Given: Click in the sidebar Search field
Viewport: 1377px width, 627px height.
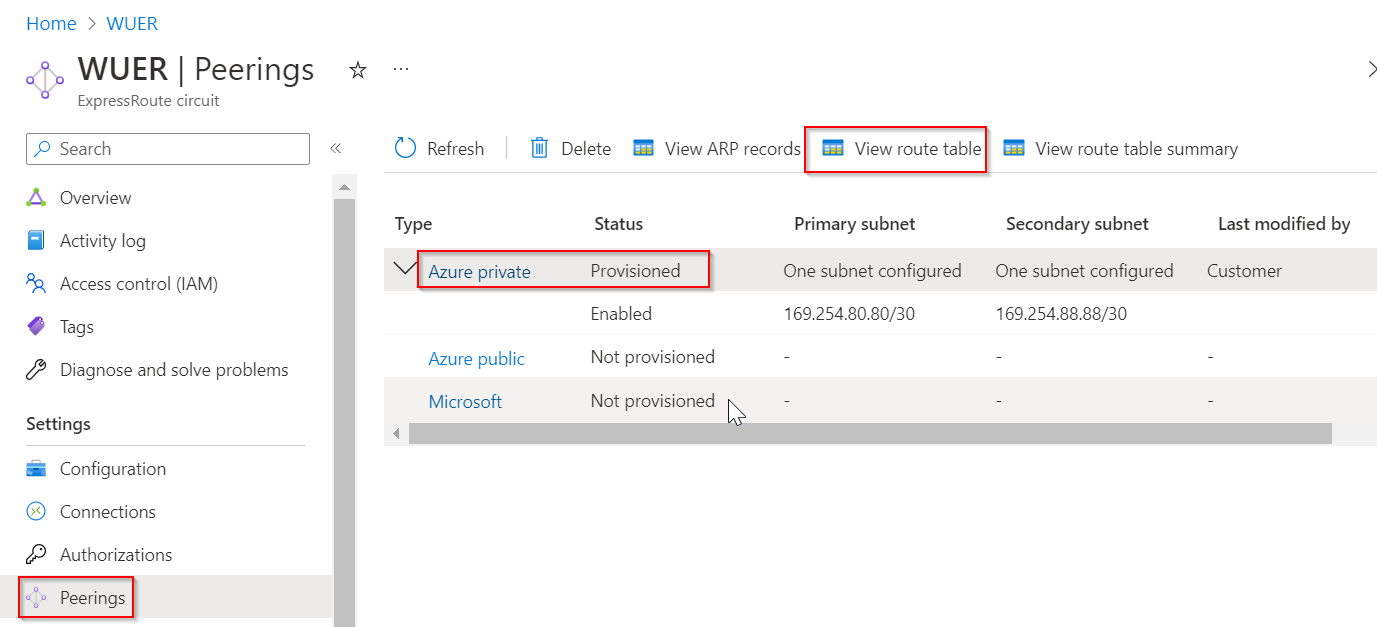Looking at the screenshot, I should pos(168,149).
